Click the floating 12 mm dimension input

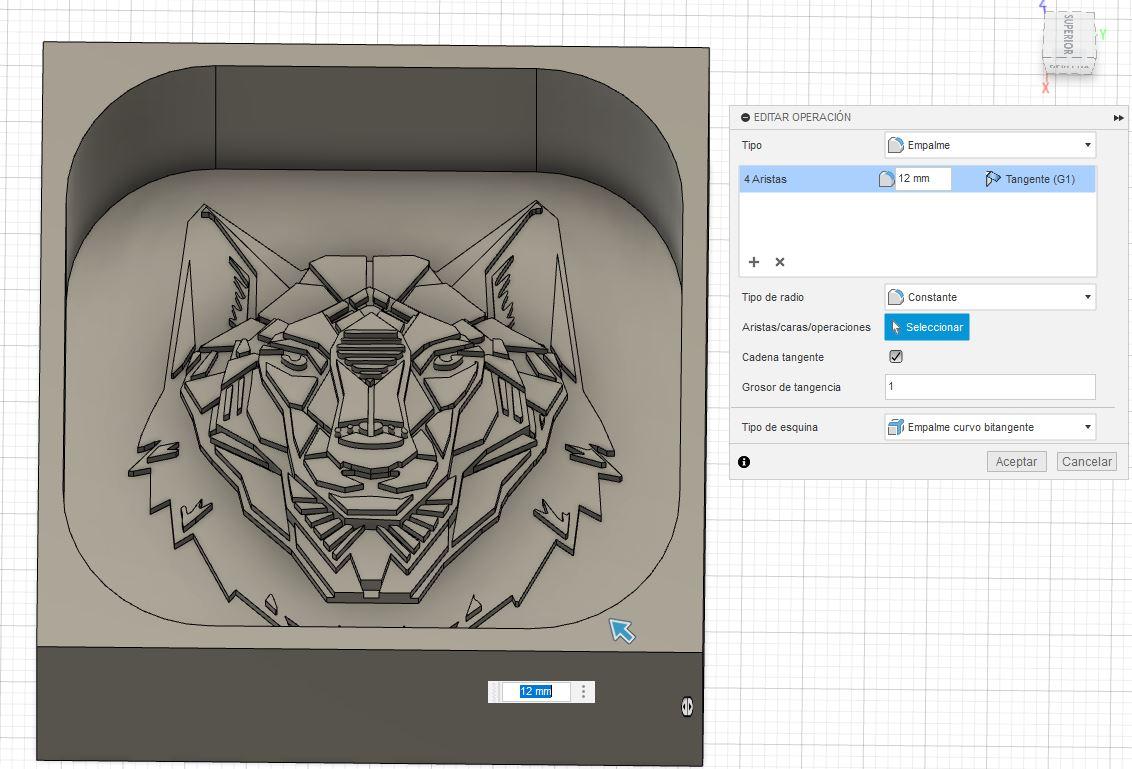coord(536,692)
